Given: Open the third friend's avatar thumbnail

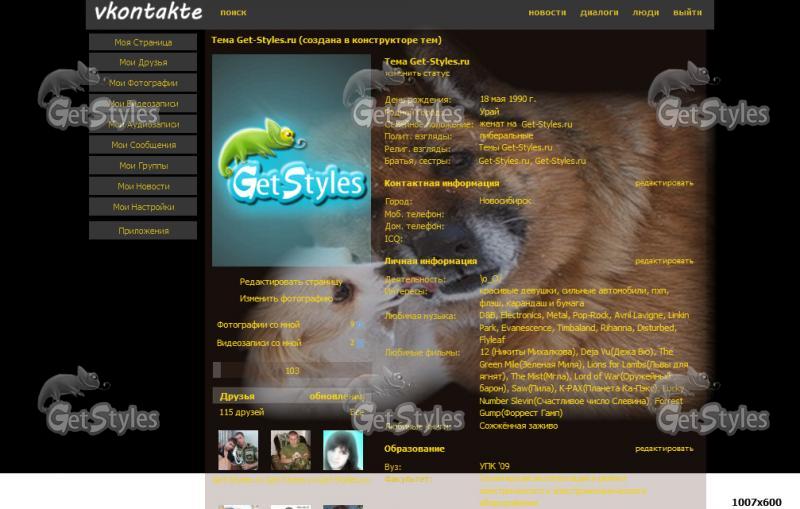Looking at the screenshot, I should (343, 450).
